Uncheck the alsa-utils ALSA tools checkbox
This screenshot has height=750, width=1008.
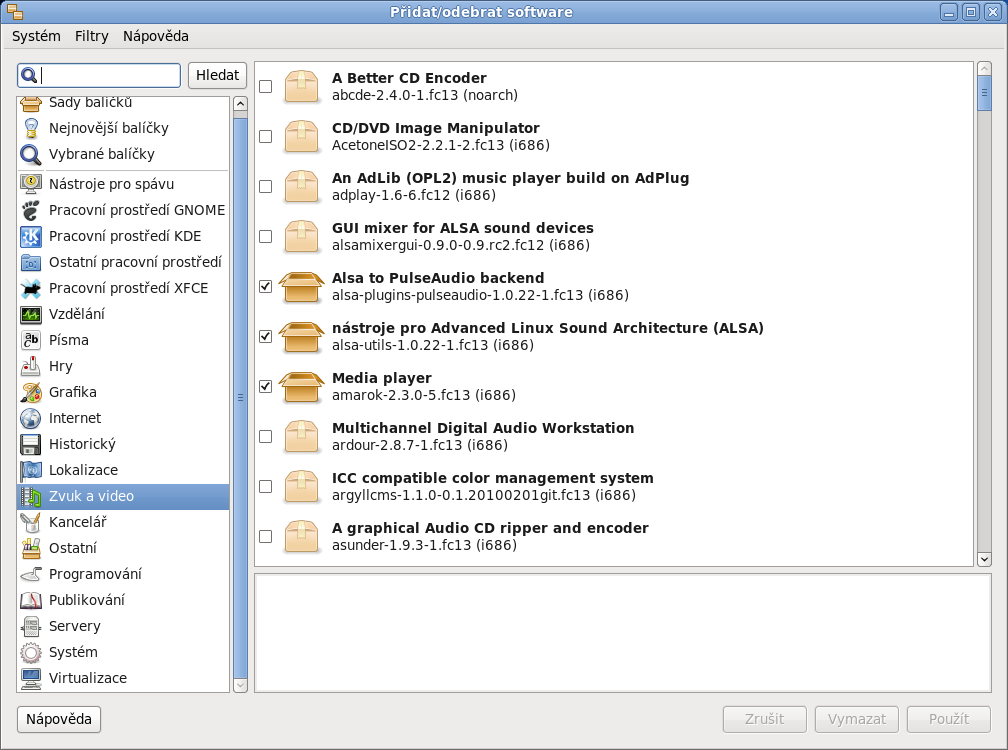point(266,337)
